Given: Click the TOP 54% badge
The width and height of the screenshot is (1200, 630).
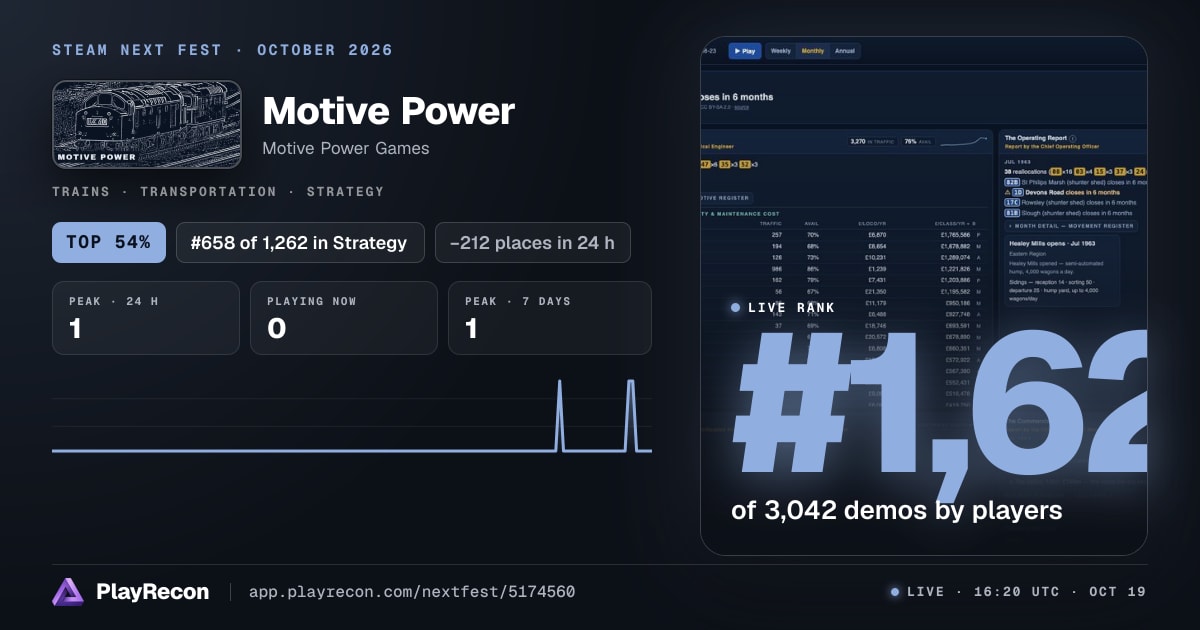Looking at the screenshot, I should (109, 242).
